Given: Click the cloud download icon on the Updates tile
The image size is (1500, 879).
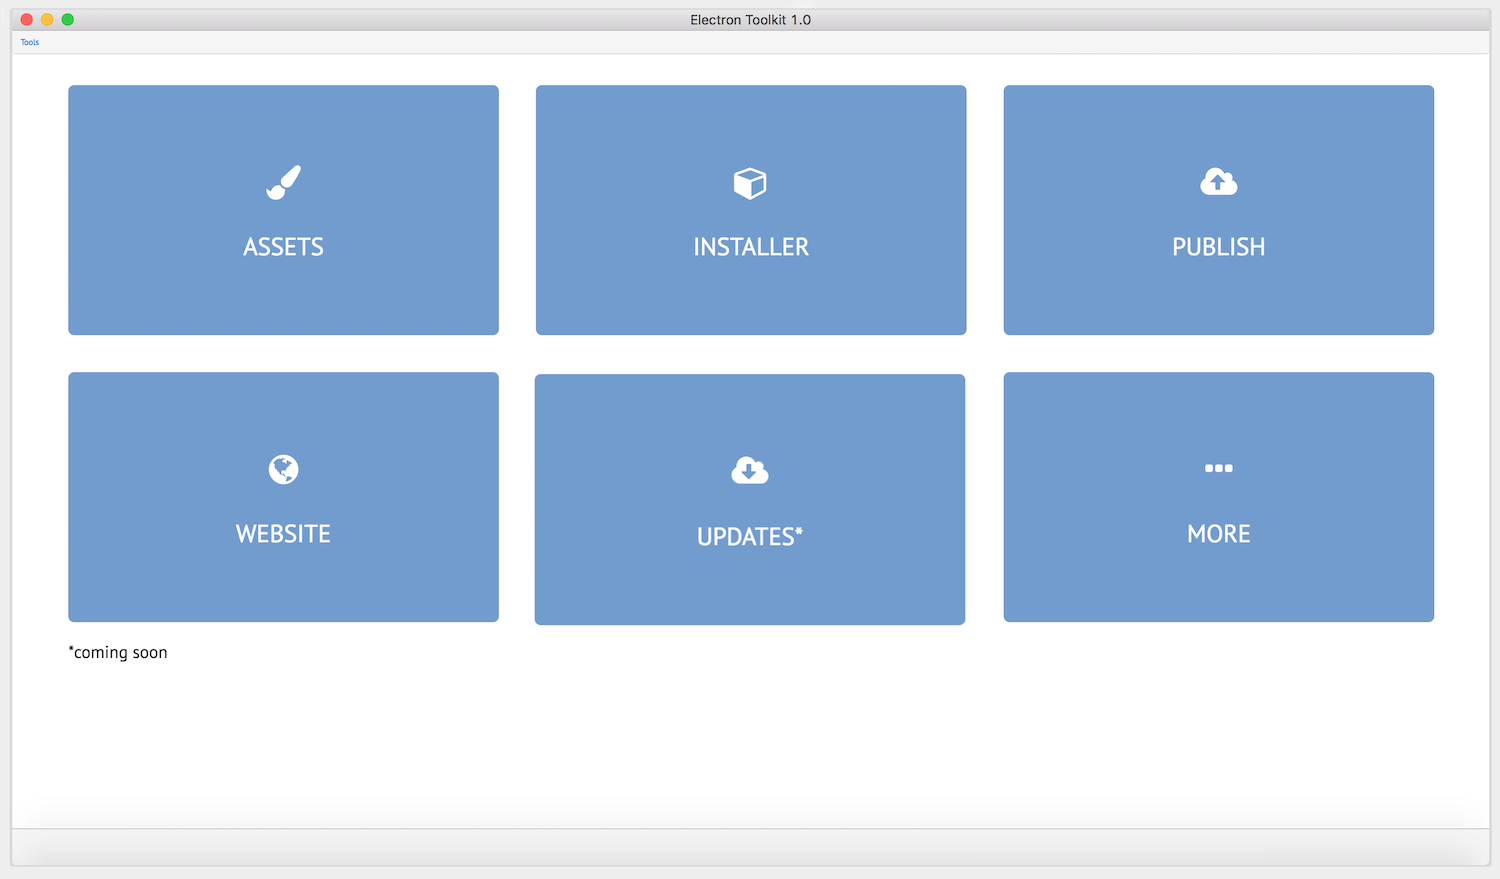Looking at the screenshot, I should [750, 470].
